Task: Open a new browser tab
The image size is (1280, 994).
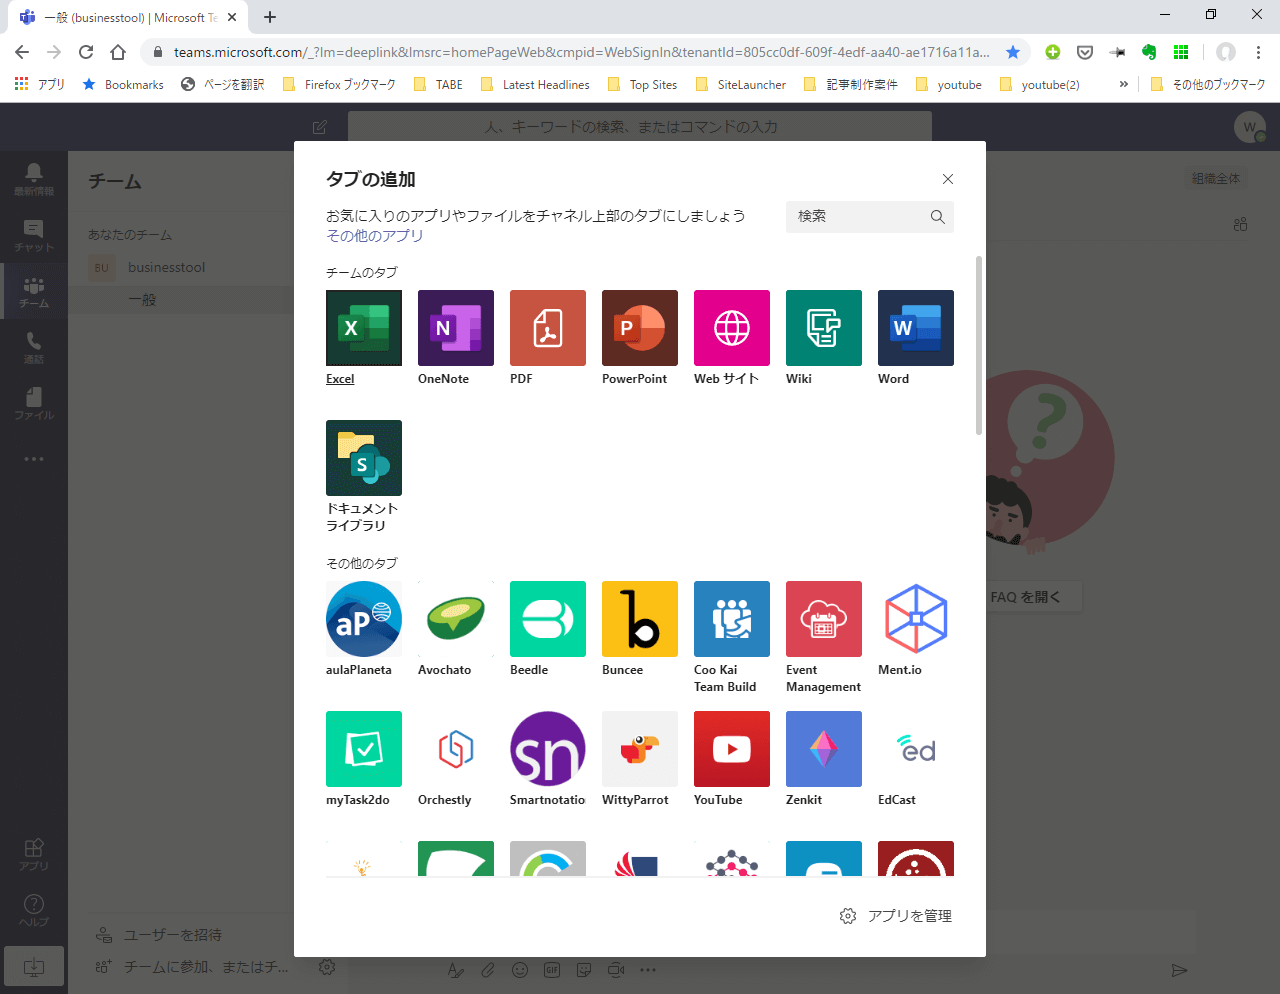Action: pyautogui.click(x=270, y=17)
